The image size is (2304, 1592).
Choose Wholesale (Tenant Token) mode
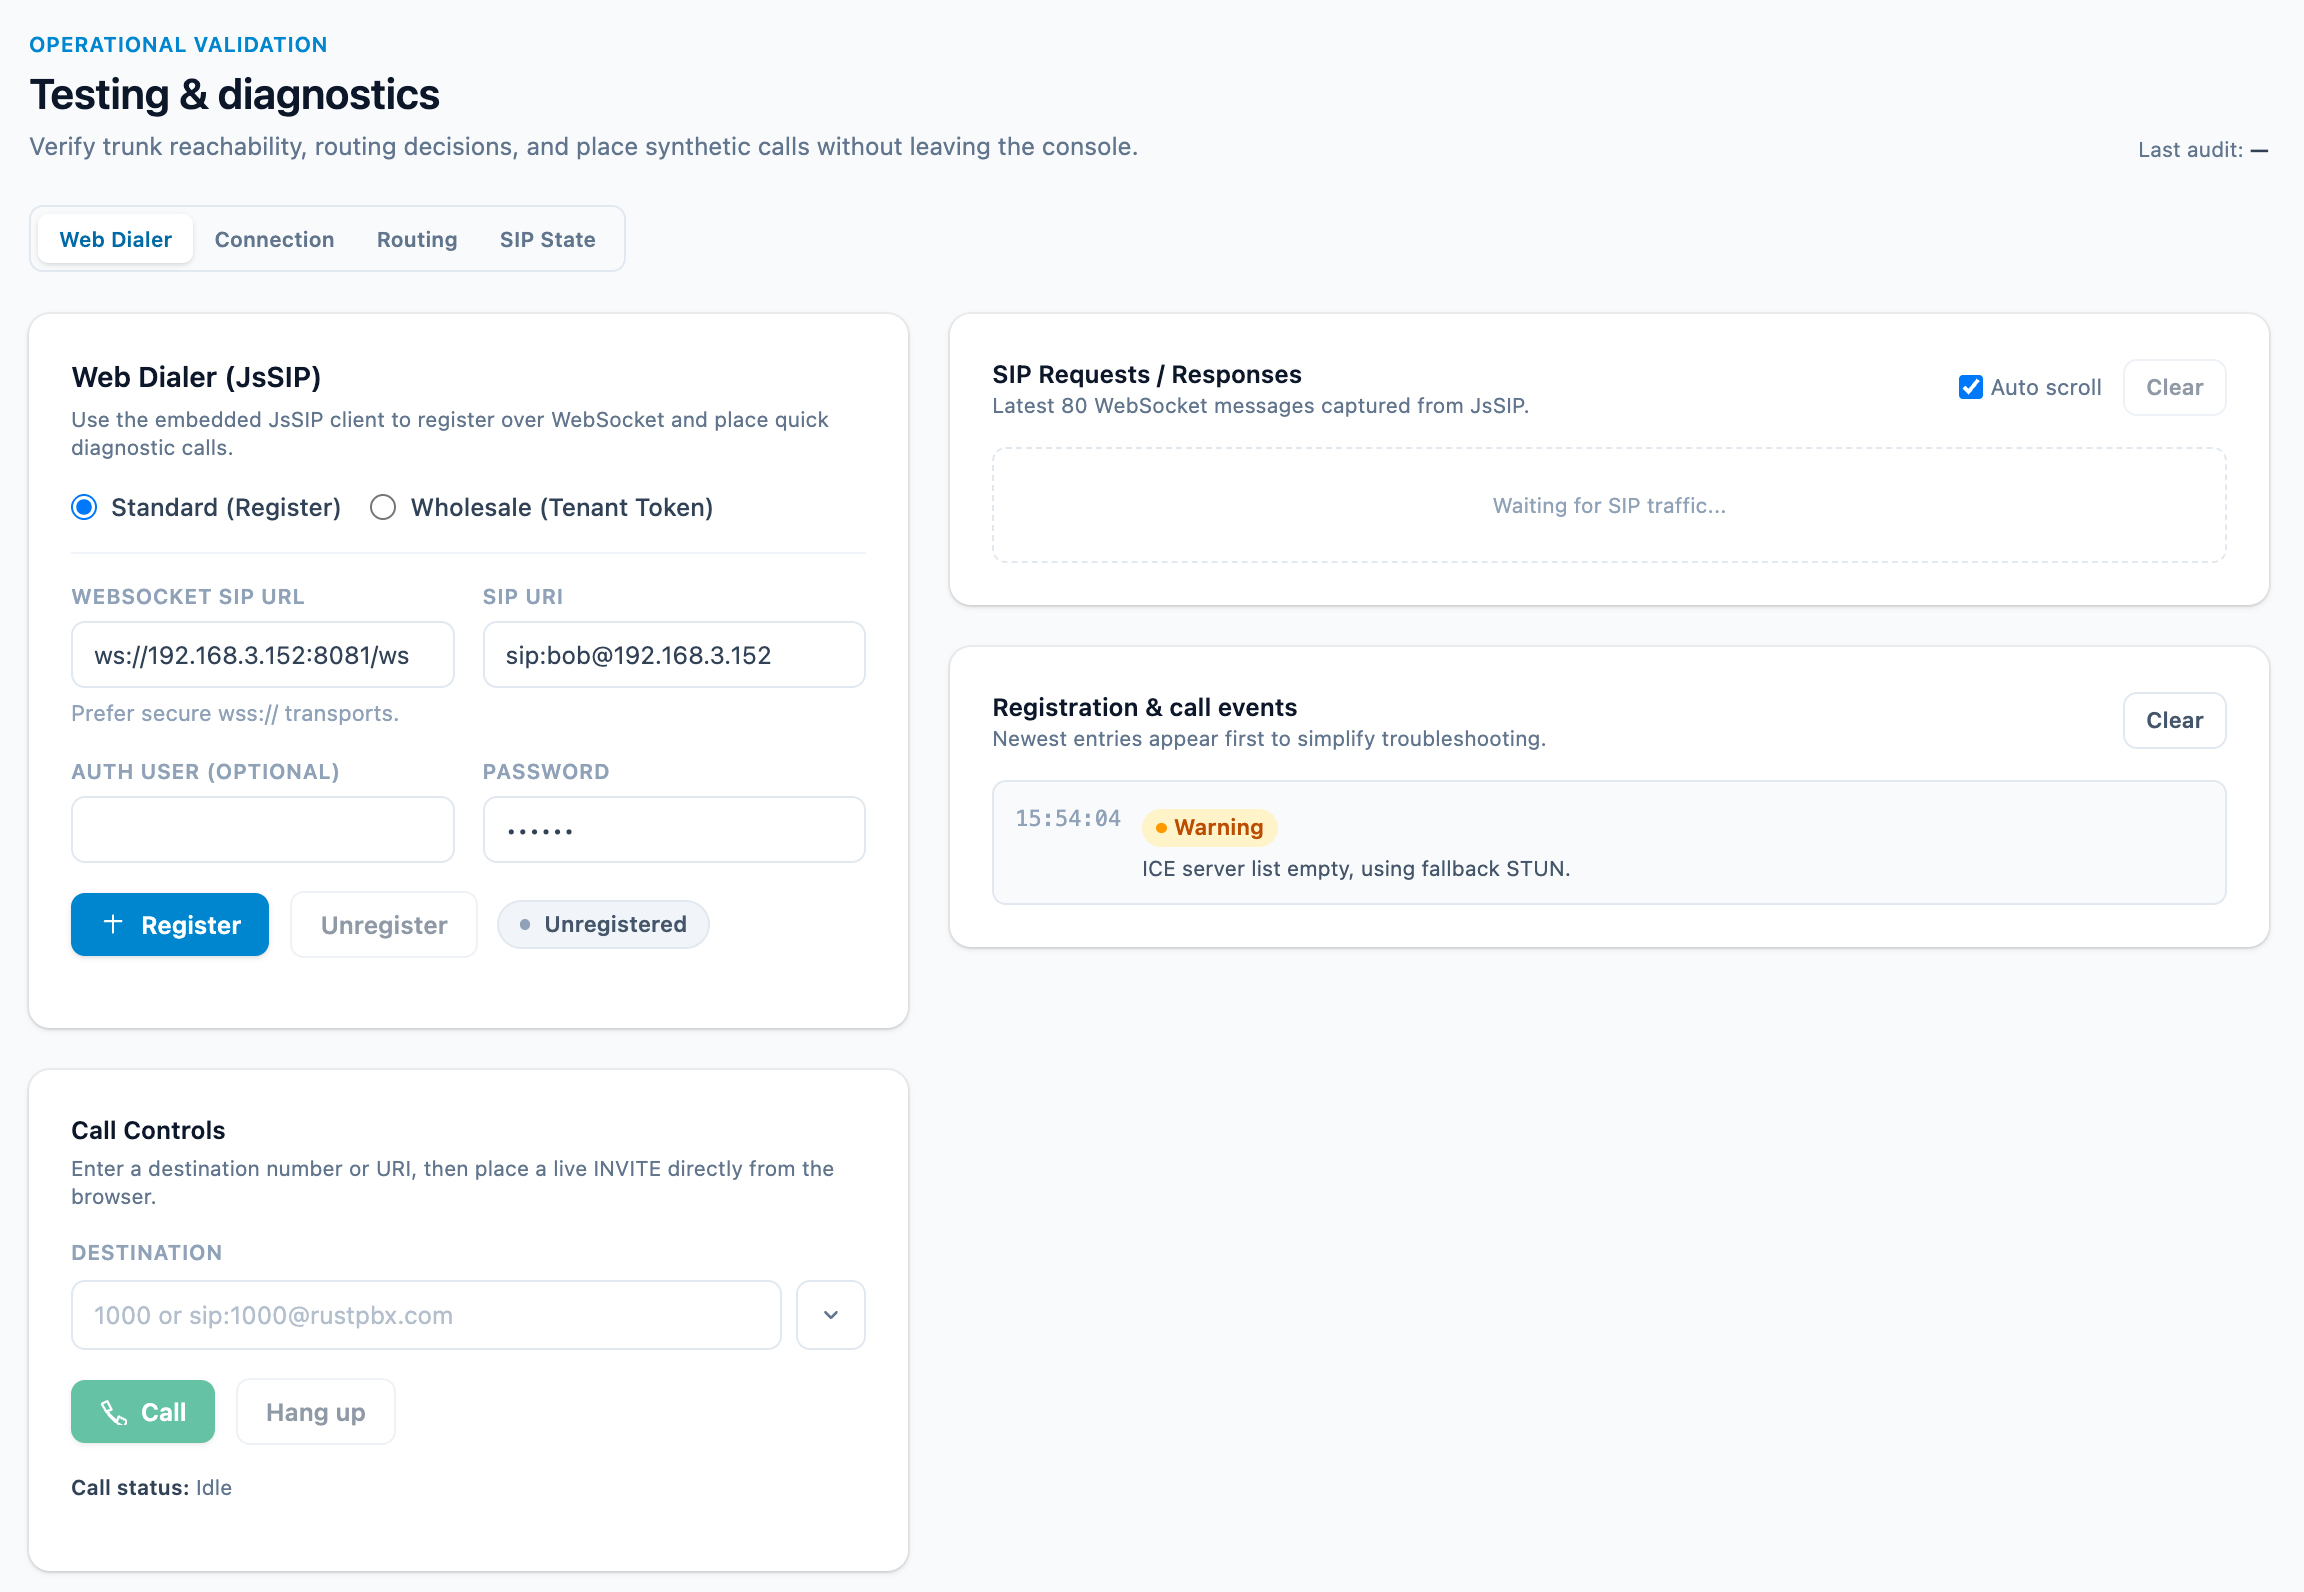383,508
